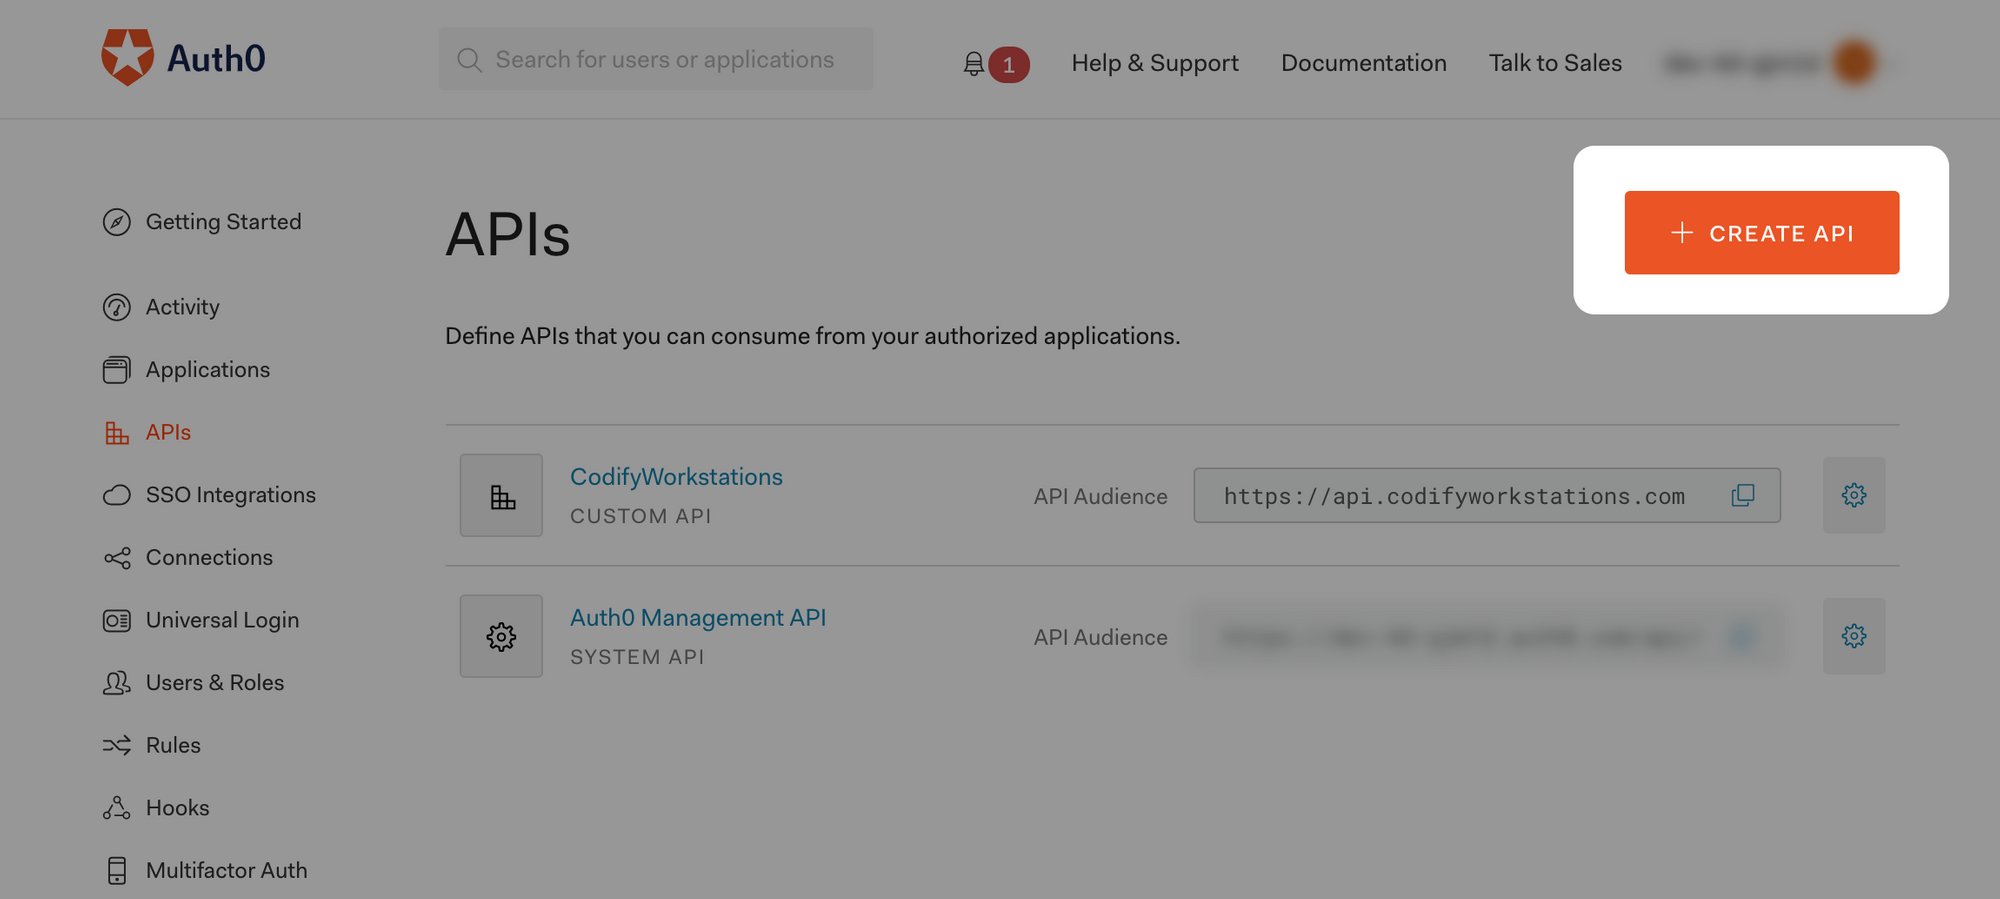Click the Users & Roles icon
Screen dimensions: 2000x899
tap(117, 683)
